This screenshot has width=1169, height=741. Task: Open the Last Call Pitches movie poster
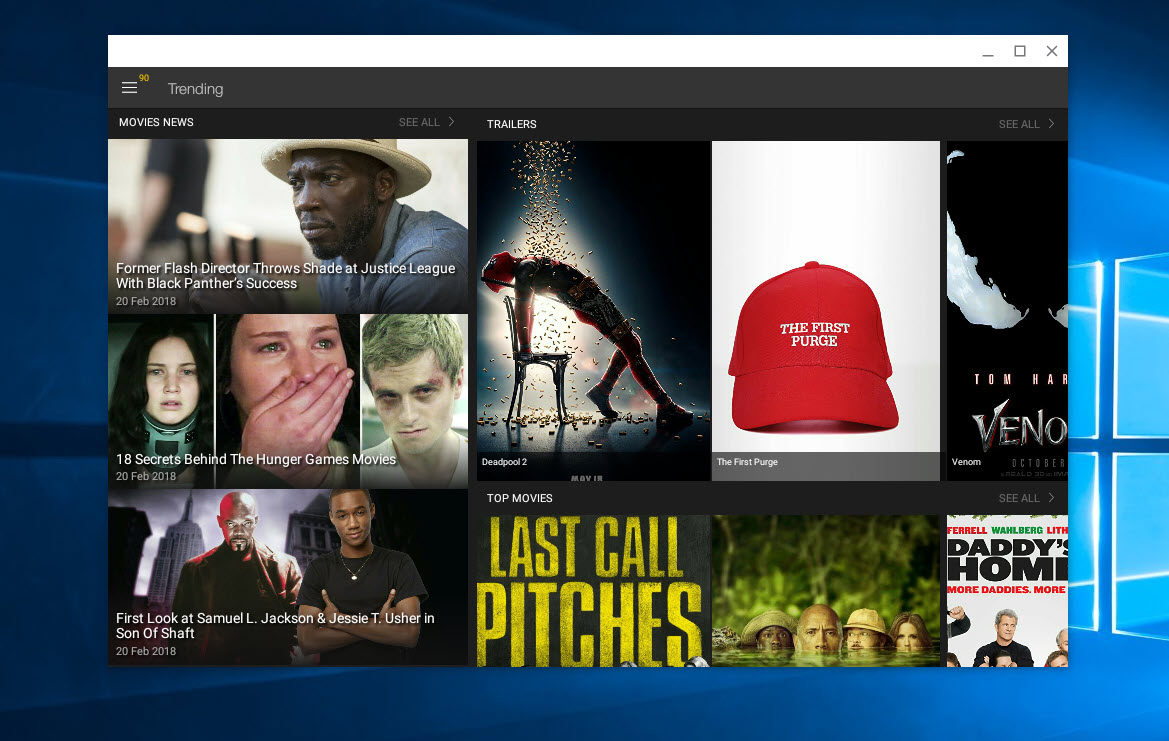pos(593,590)
